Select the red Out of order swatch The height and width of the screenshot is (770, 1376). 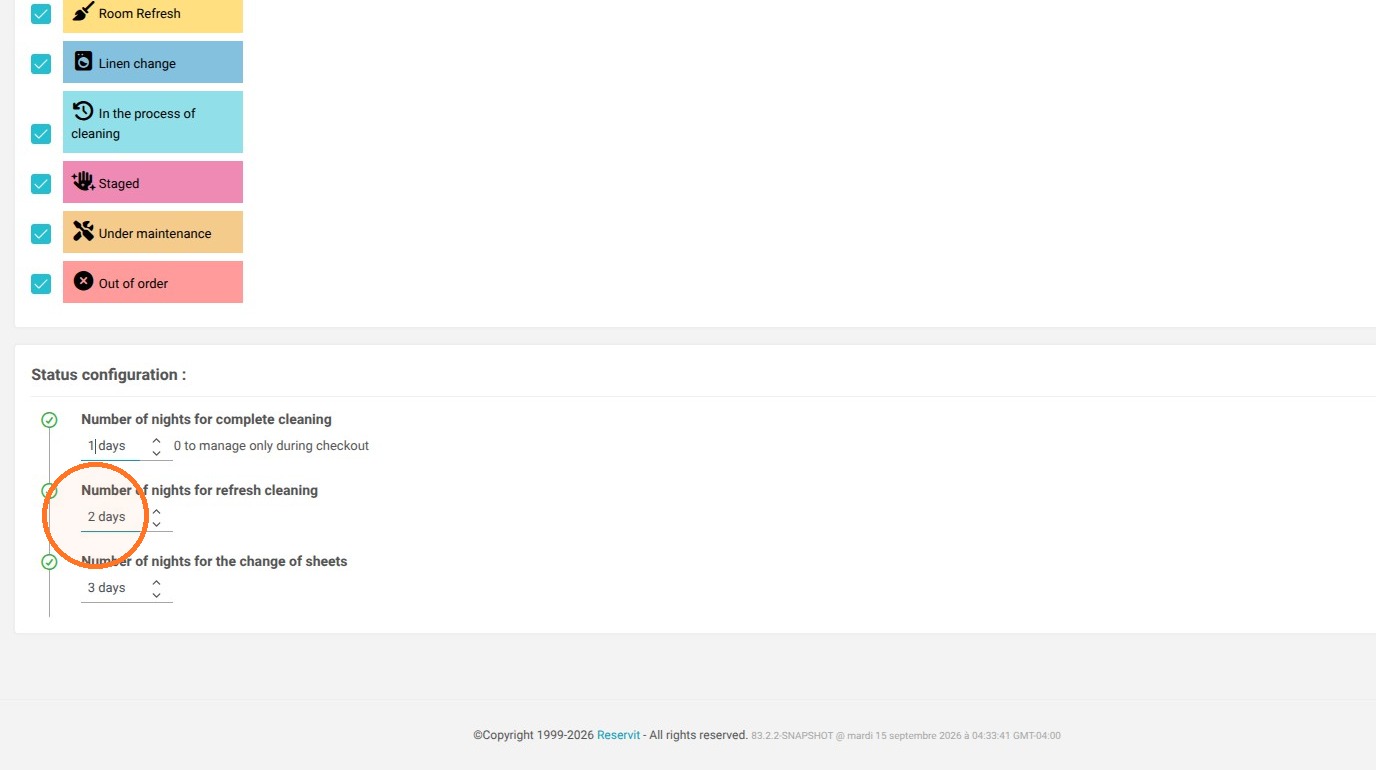coord(153,282)
